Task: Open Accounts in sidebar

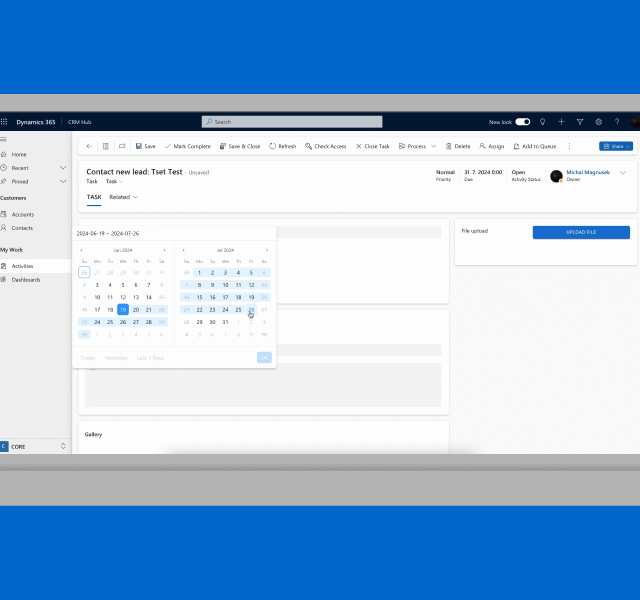Action: 22,214
